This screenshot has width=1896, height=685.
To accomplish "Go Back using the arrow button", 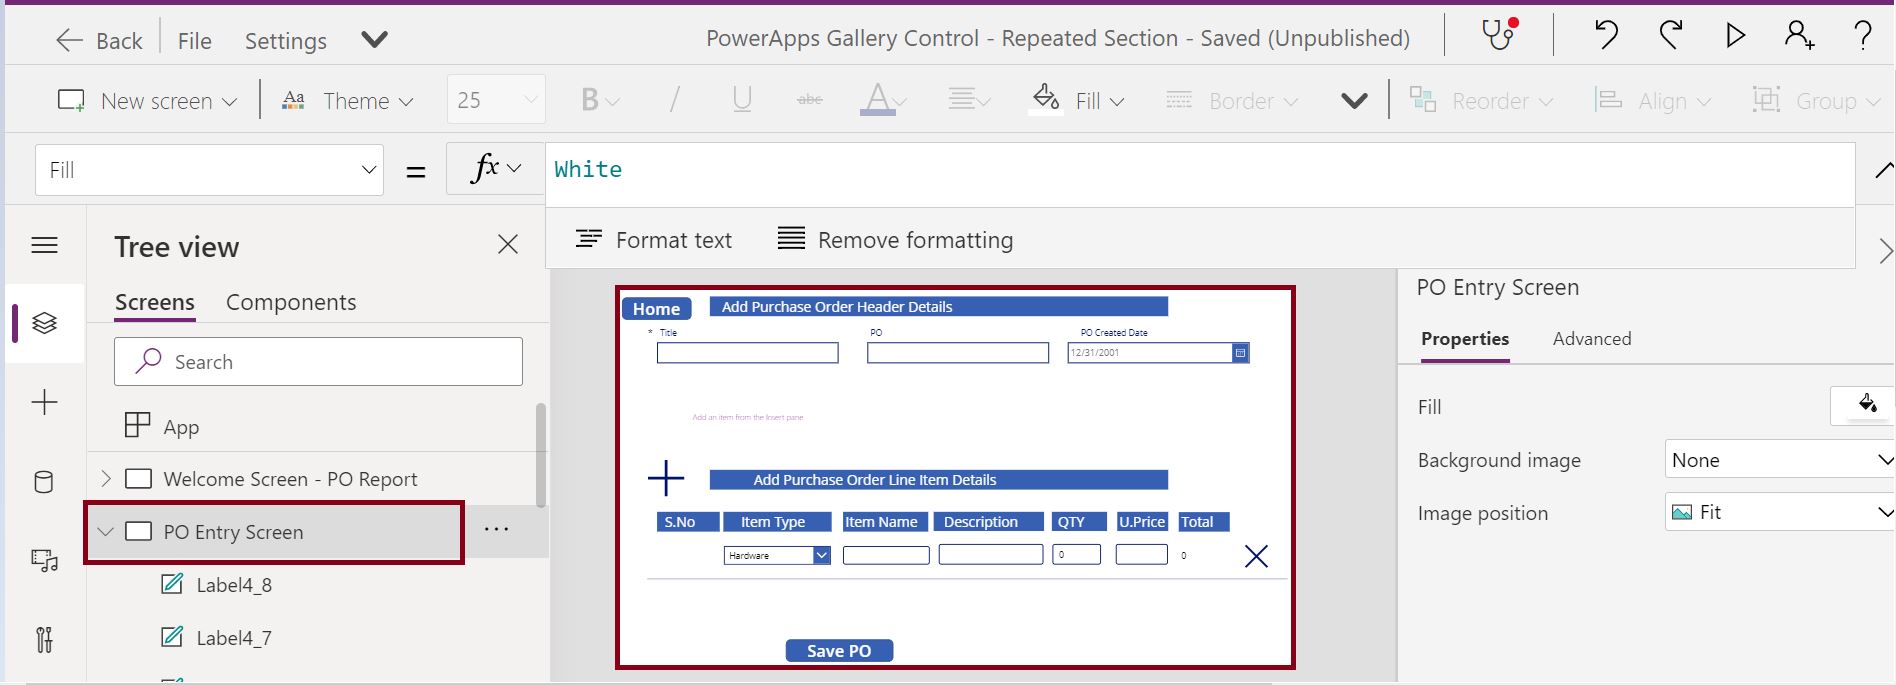I will coord(99,40).
